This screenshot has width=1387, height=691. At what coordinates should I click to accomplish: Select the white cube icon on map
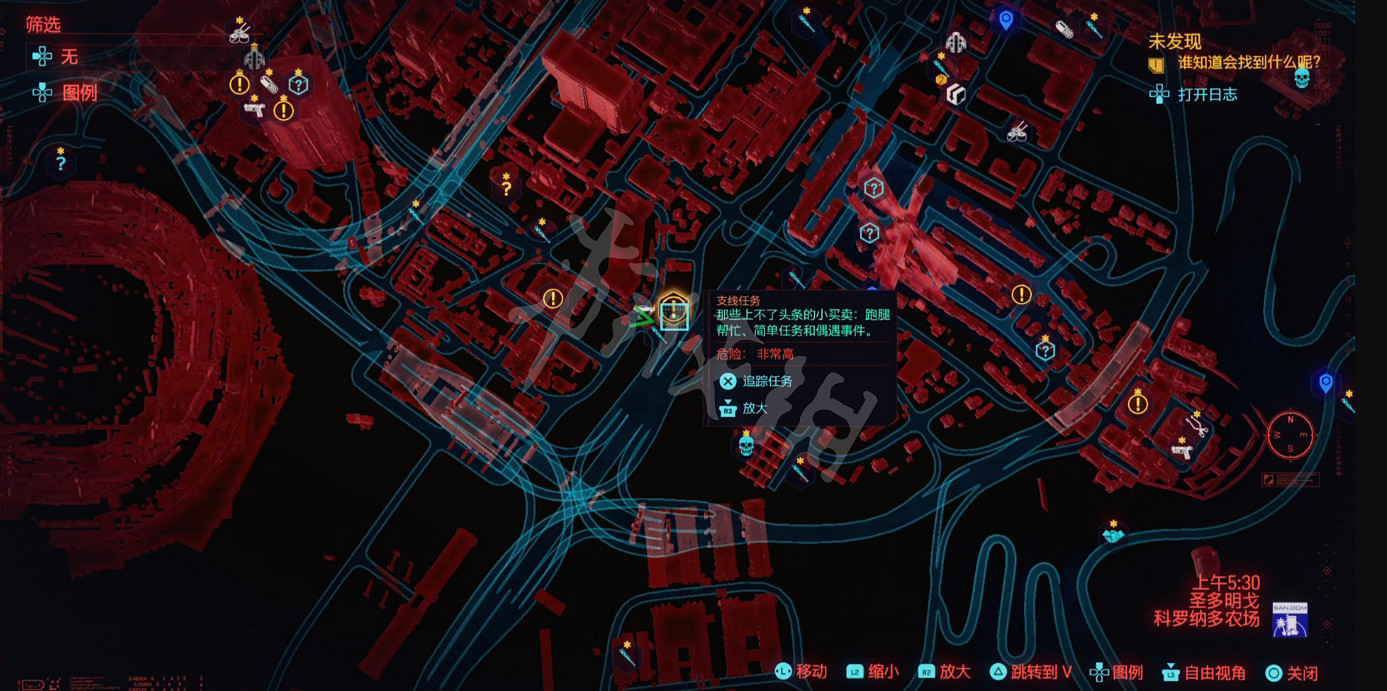point(956,94)
